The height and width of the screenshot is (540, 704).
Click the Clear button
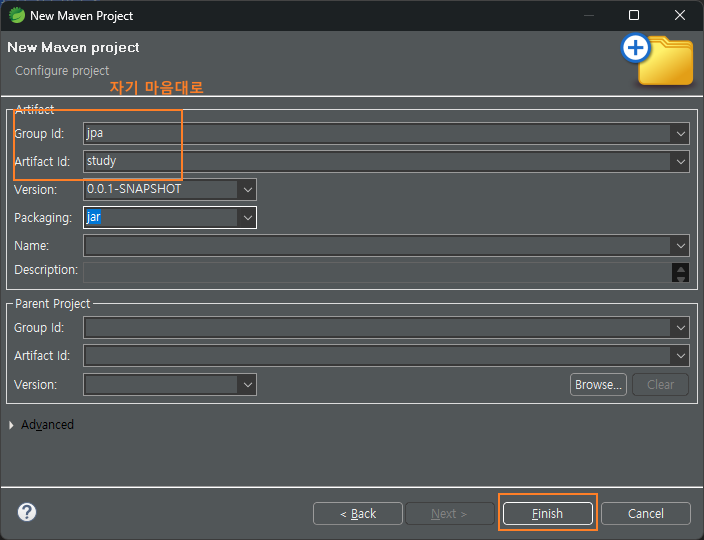[x=660, y=385]
